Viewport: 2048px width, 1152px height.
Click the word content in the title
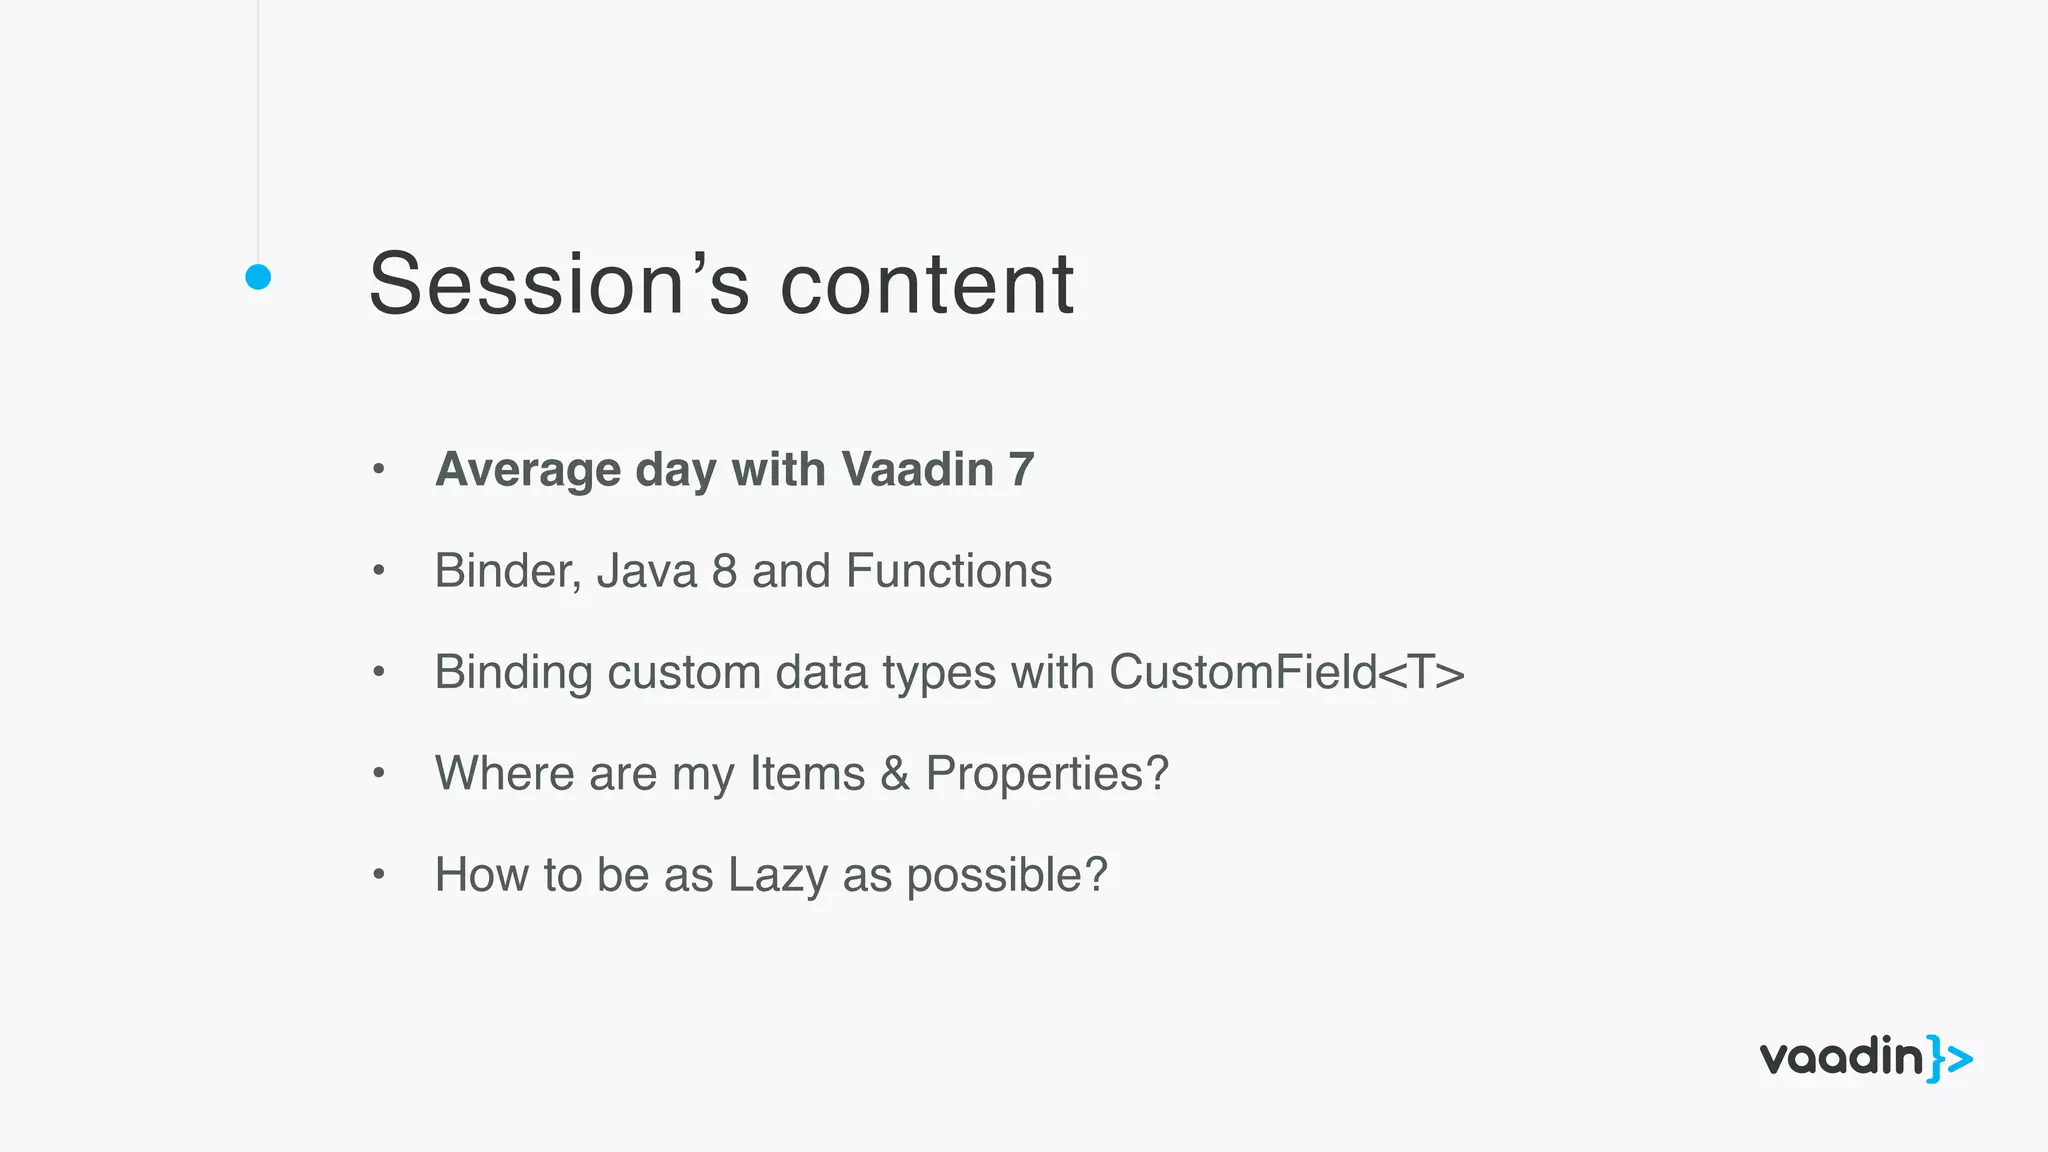coord(926,284)
